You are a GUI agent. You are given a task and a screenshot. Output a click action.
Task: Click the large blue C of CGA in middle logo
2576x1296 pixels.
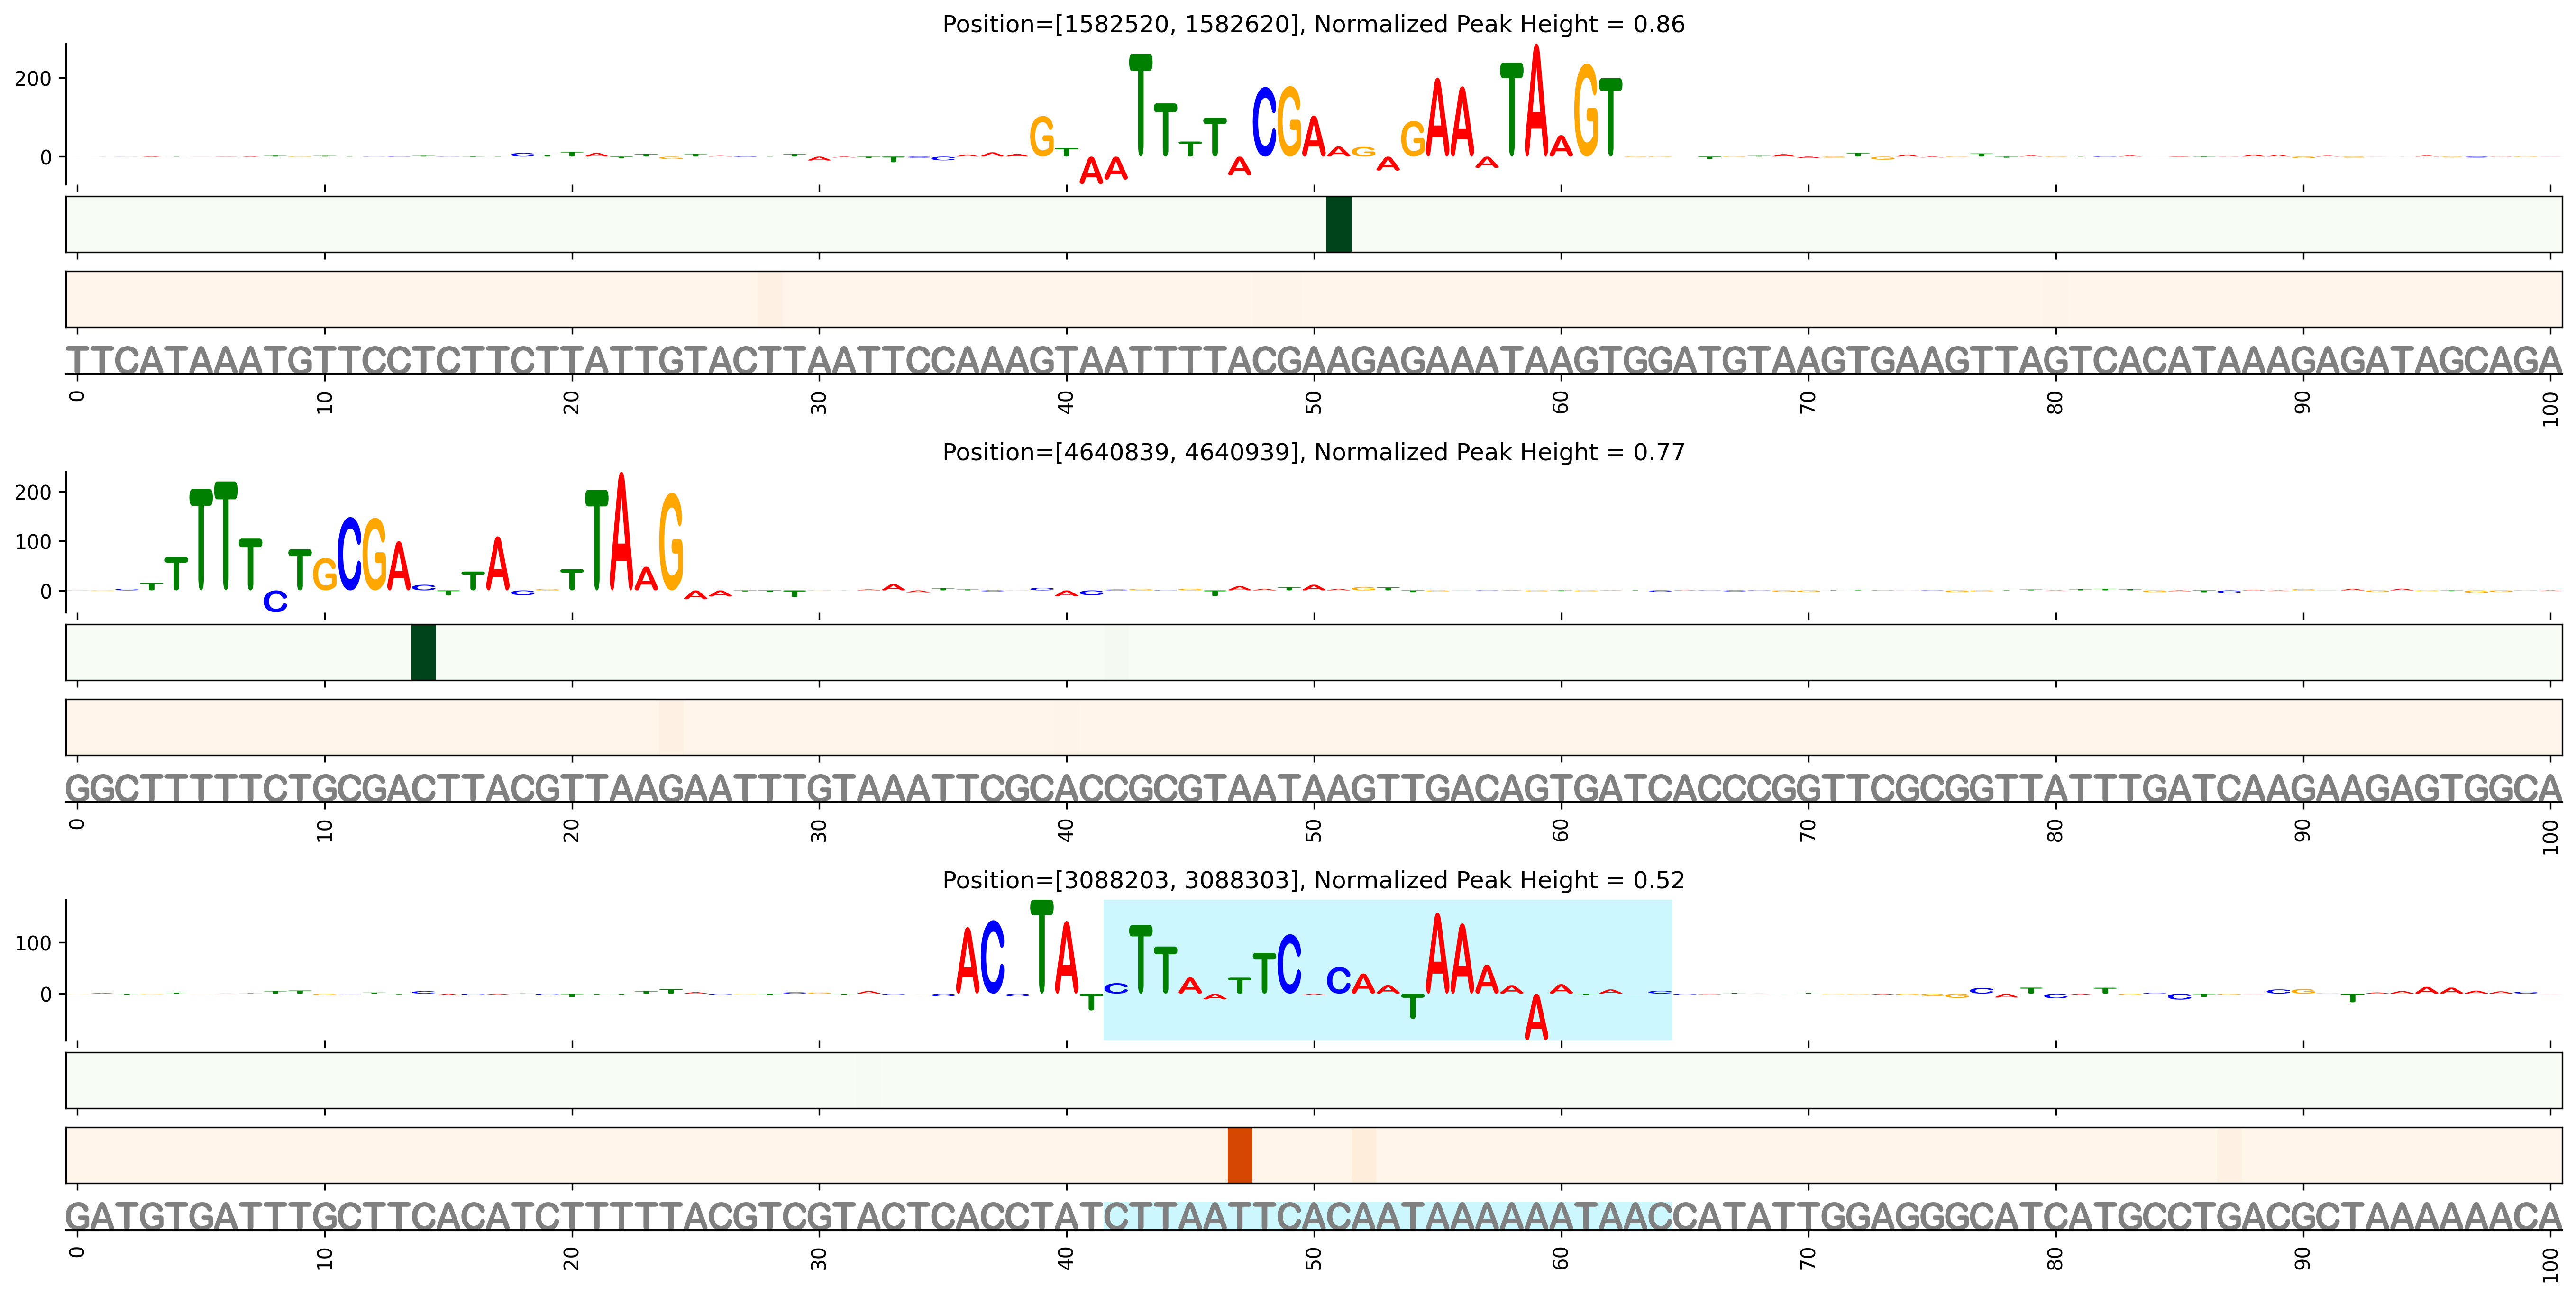[349, 553]
